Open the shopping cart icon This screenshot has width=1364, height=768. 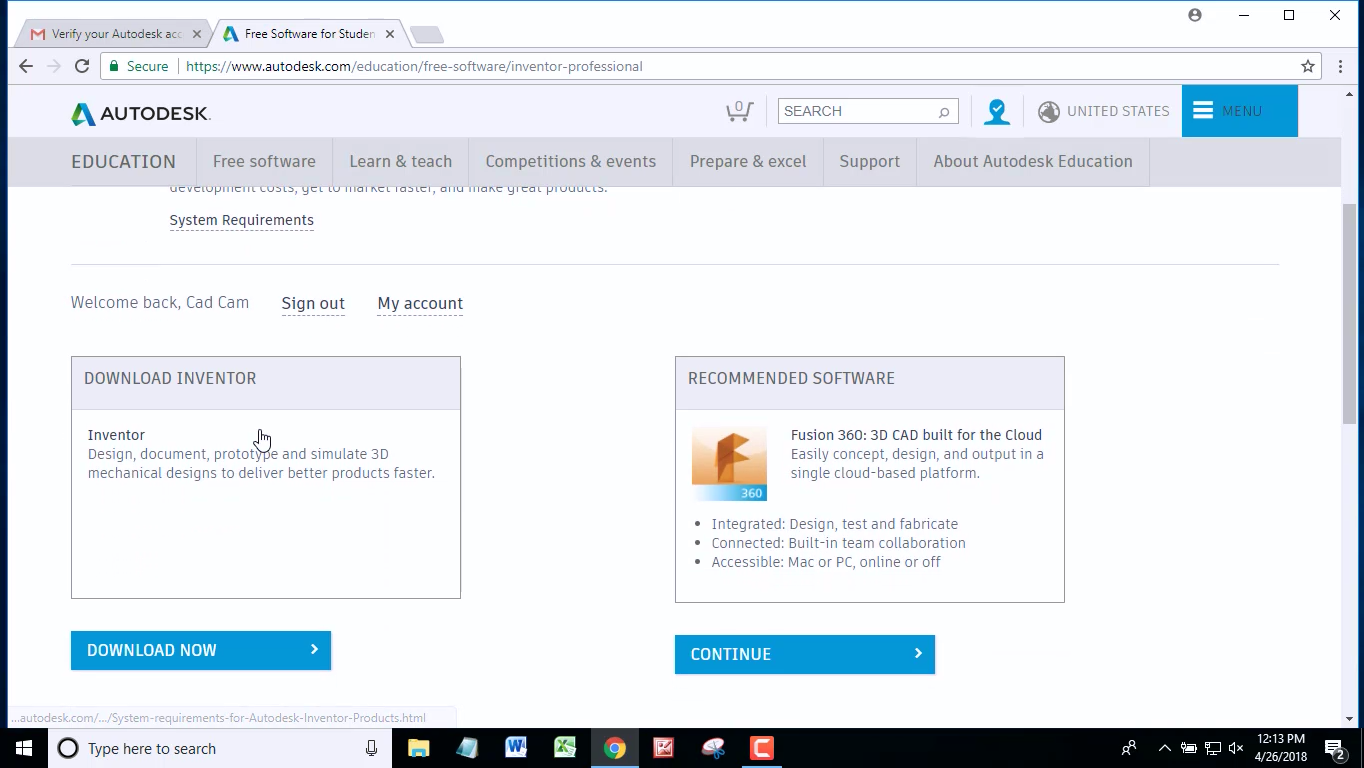click(x=739, y=111)
